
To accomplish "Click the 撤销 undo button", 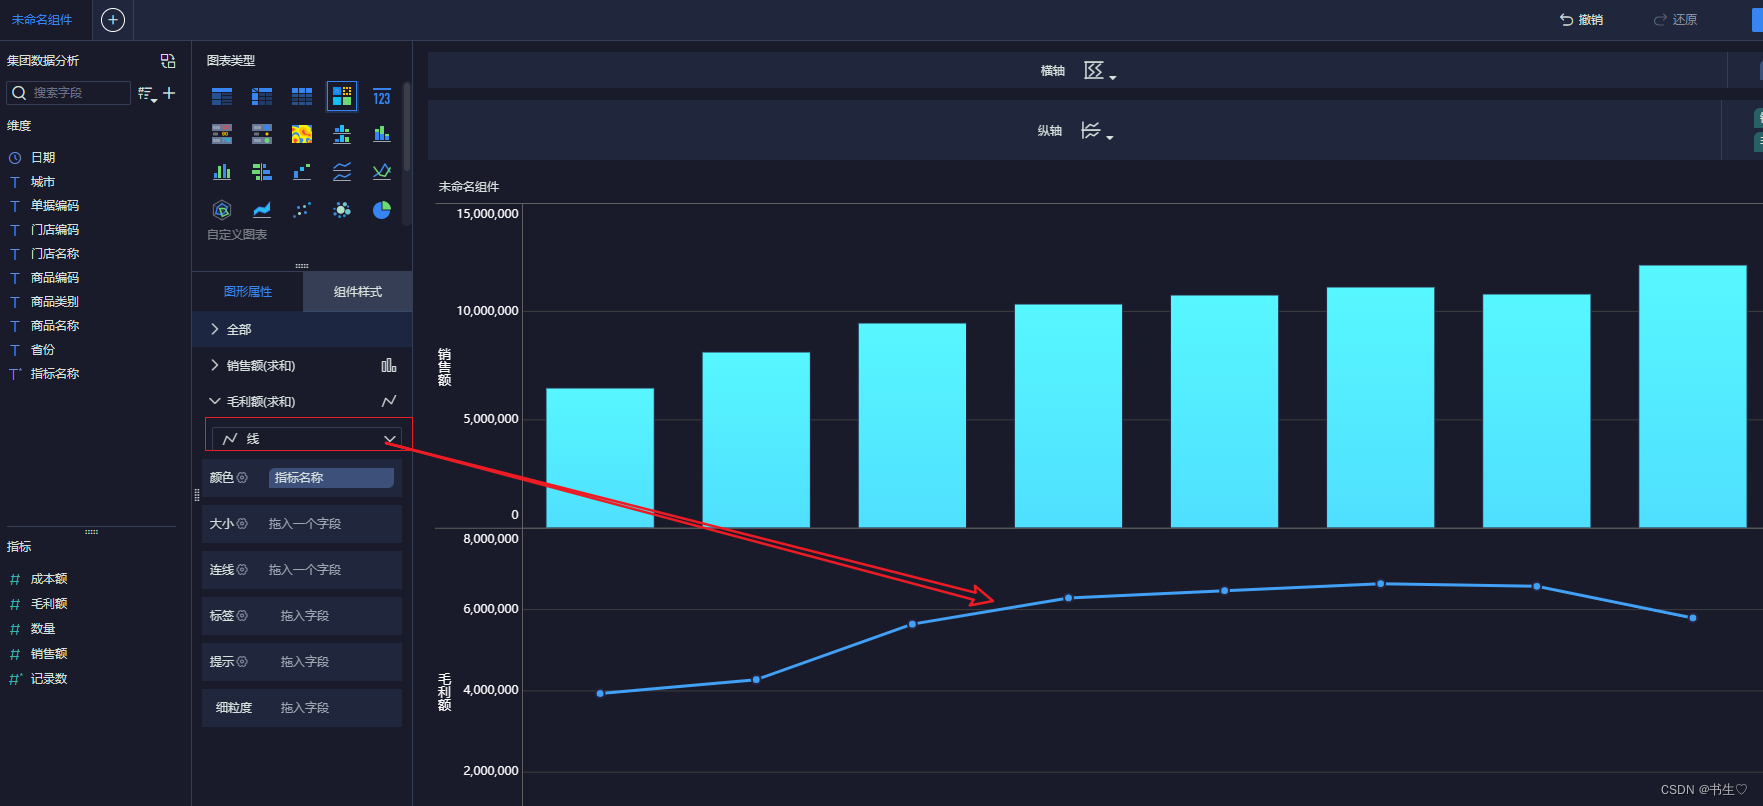I will [x=1581, y=20].
